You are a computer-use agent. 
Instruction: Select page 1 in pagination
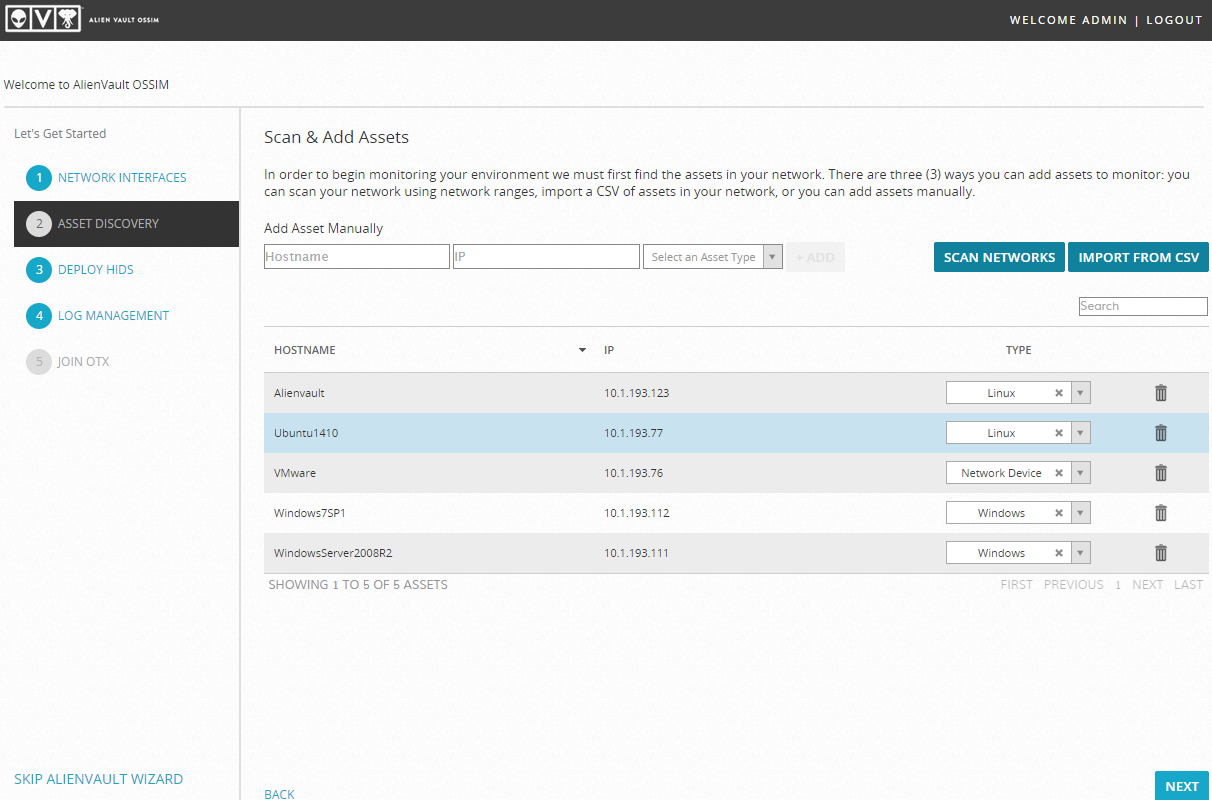coord(1118,585)
